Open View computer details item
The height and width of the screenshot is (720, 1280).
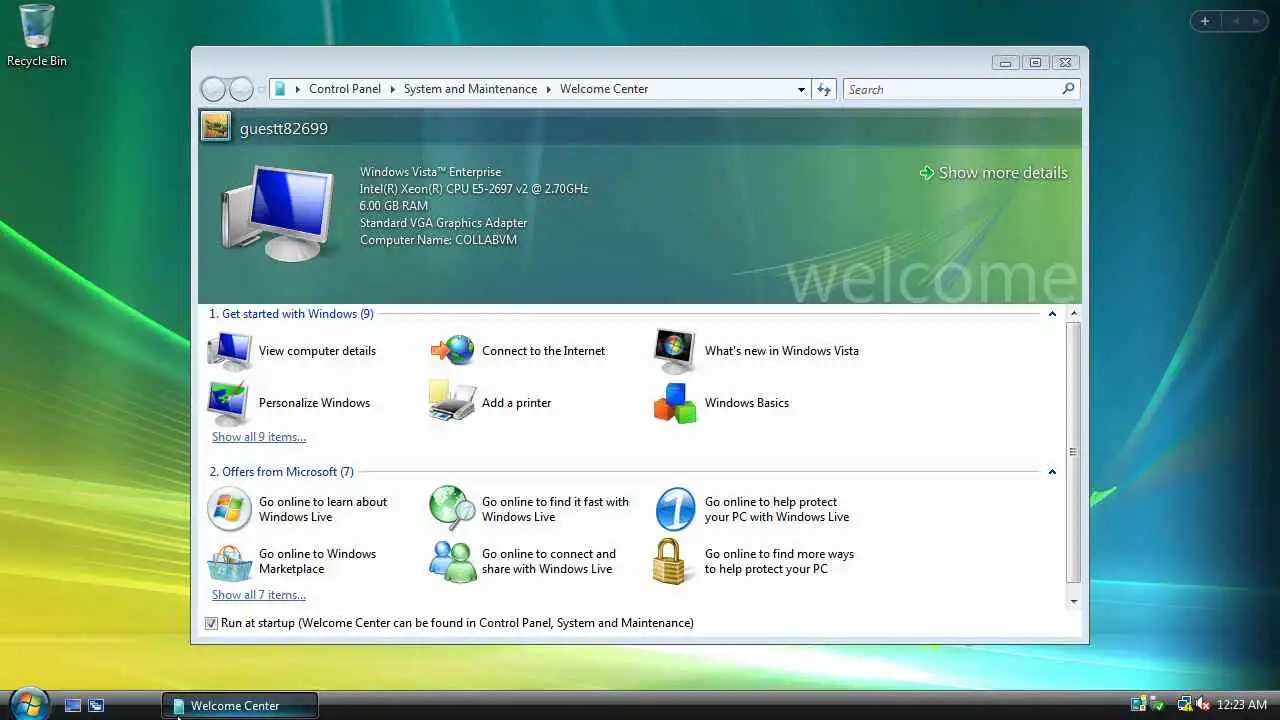pyautogui.click(x=292, y=351)
